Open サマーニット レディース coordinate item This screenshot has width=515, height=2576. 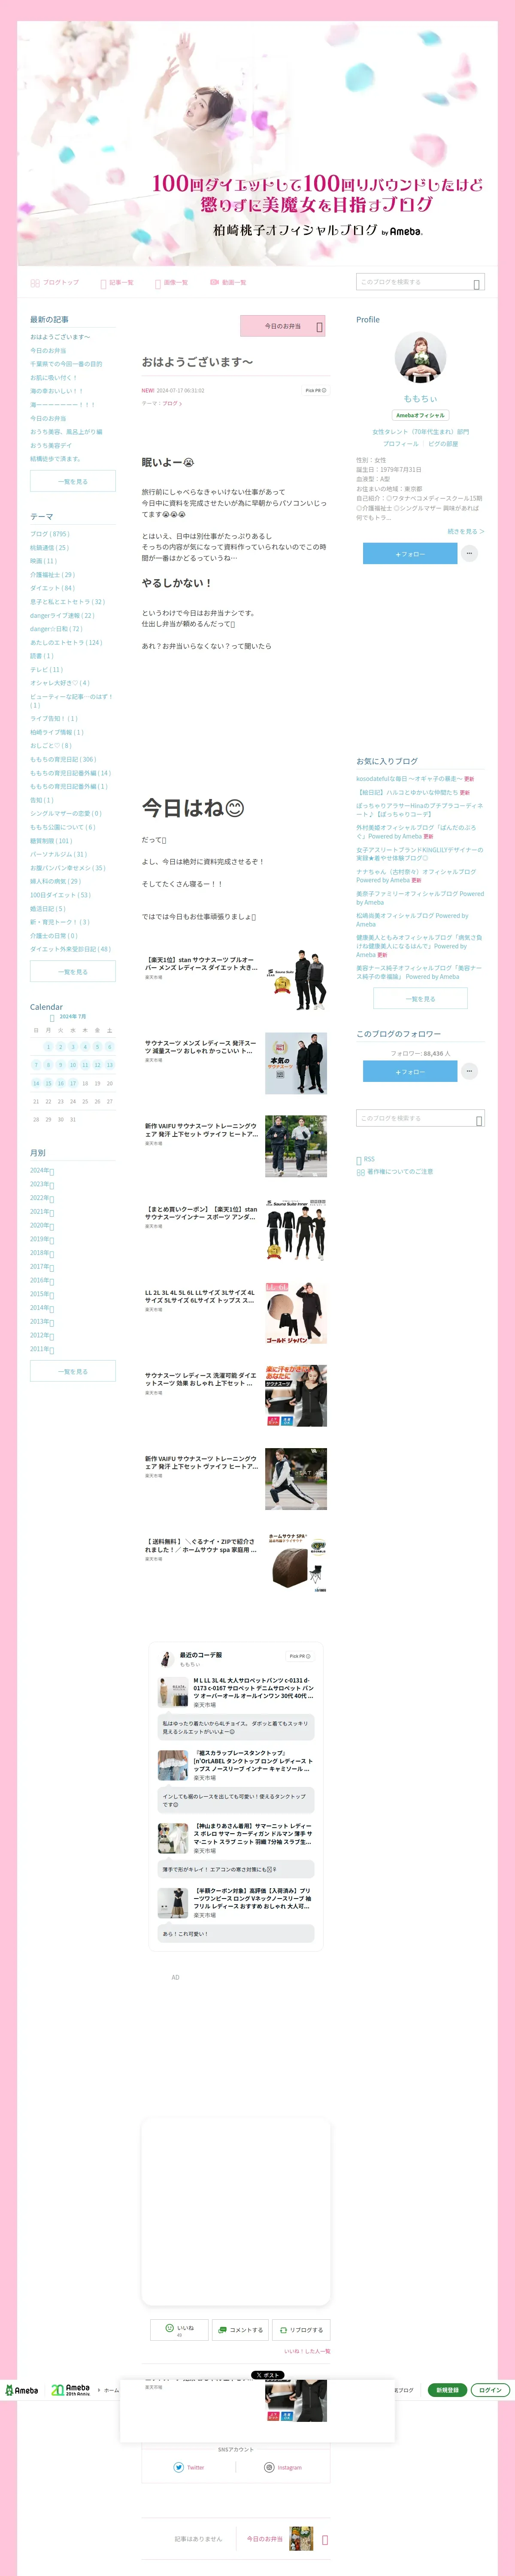coord(236,1838)
